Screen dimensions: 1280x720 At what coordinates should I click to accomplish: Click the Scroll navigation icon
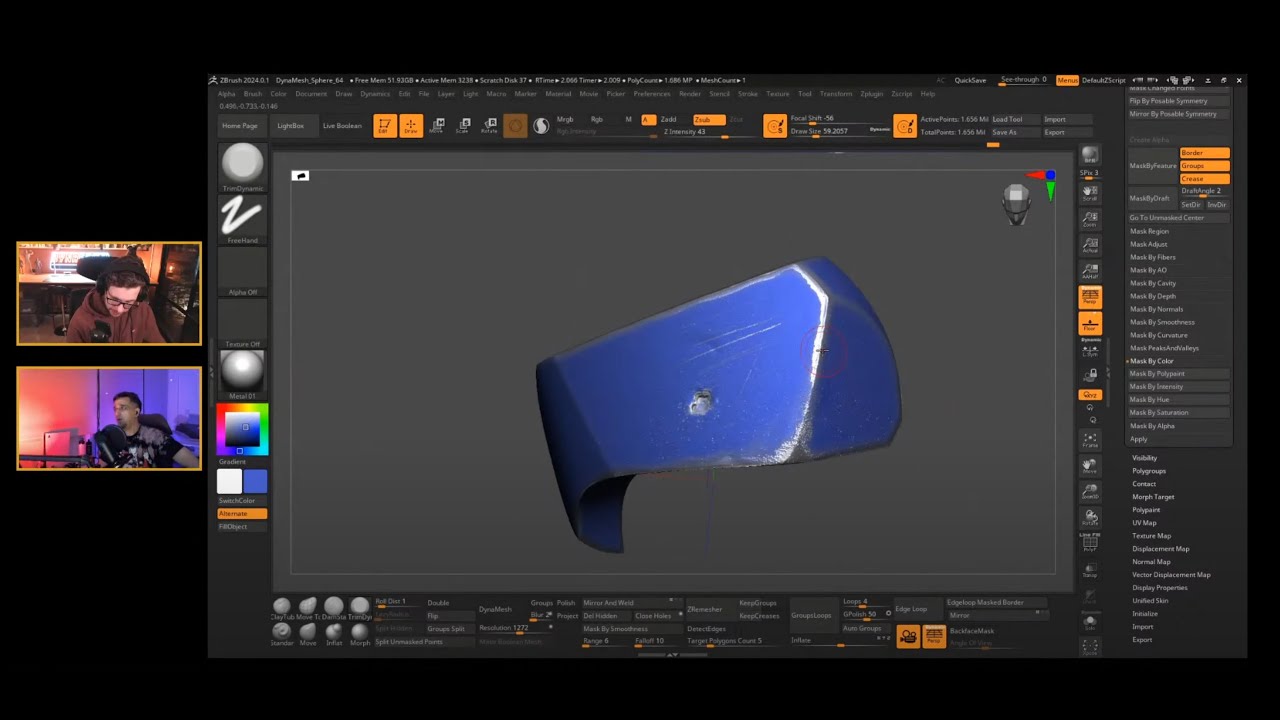[1090, 193]
